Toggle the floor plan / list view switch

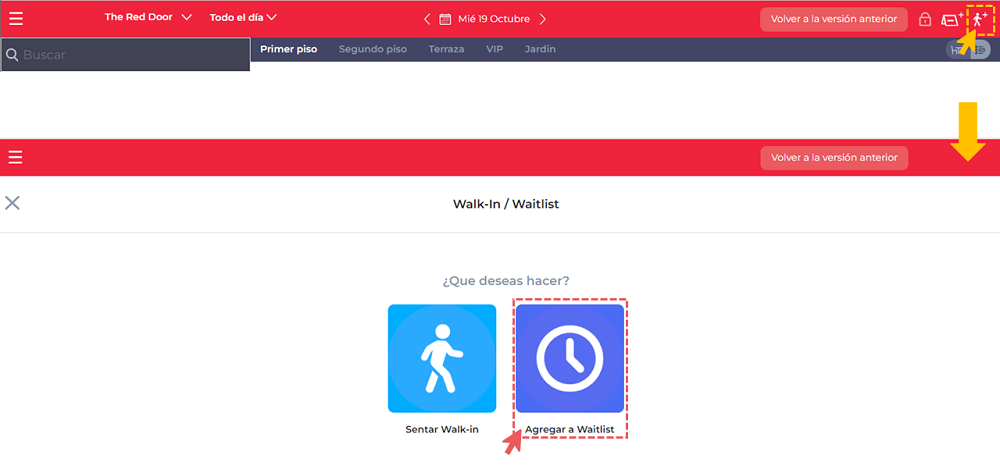coord(968,50)
